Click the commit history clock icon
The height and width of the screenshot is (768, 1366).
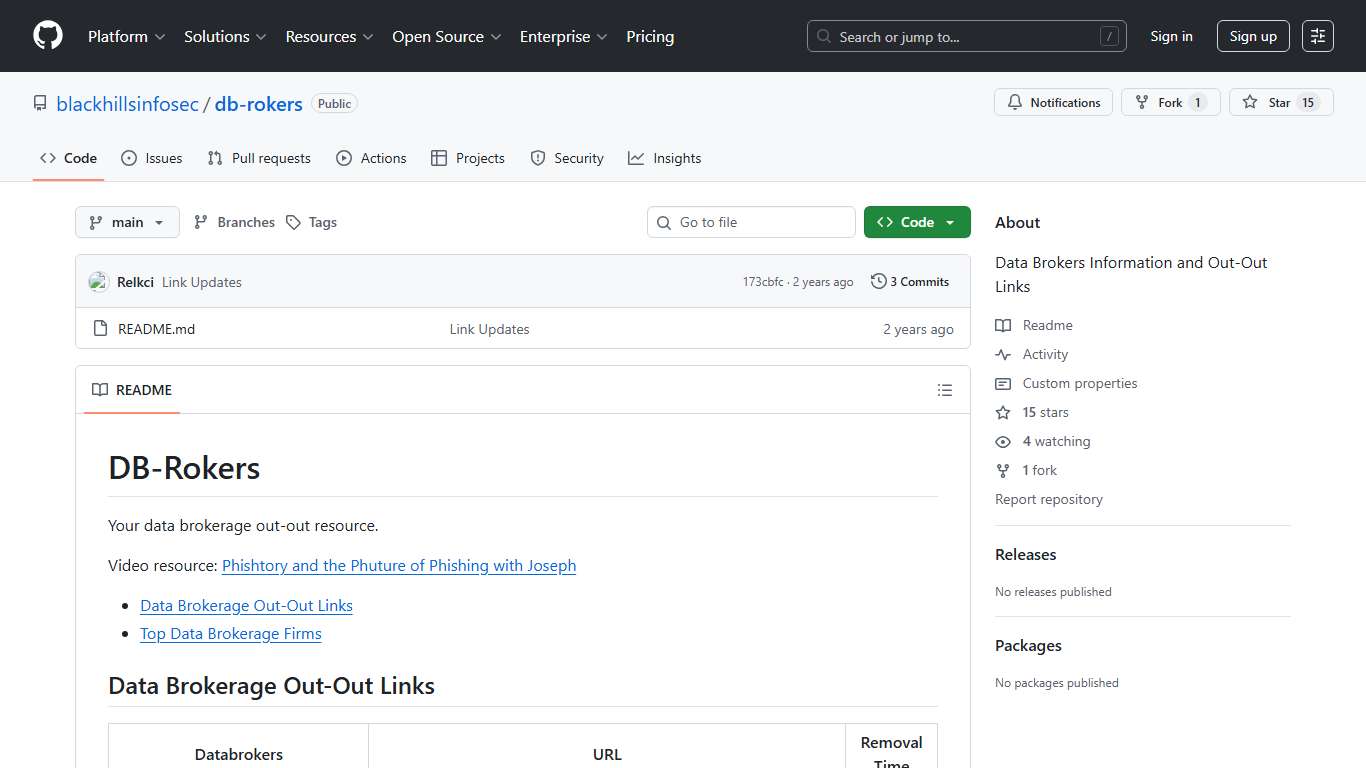[878, 281]
